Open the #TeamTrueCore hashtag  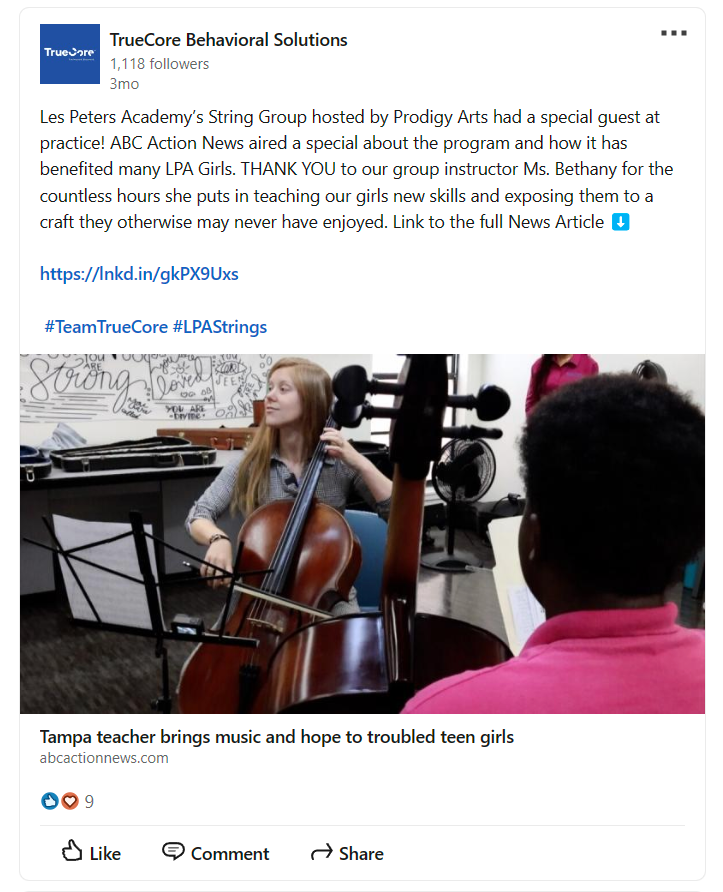click(x=106, y=327)
